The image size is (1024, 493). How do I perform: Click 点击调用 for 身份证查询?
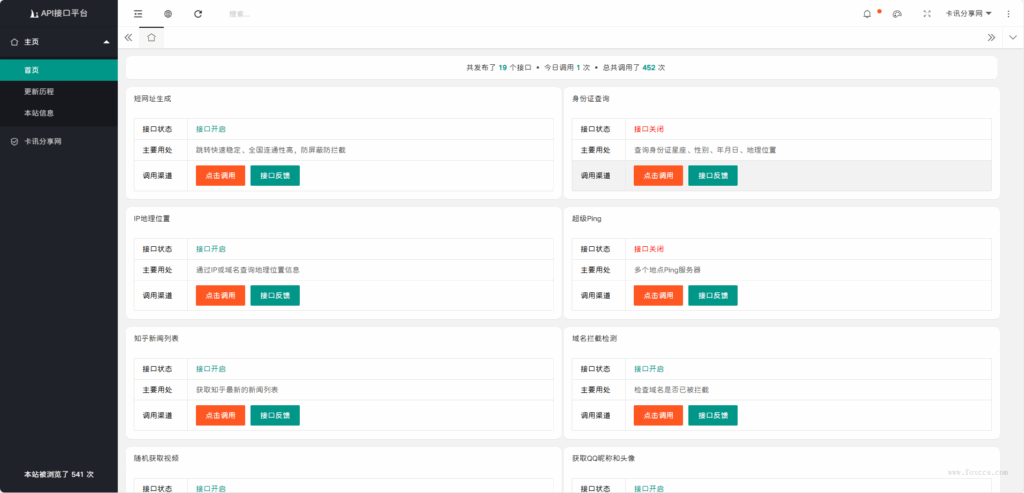click(x=658, y=176)
